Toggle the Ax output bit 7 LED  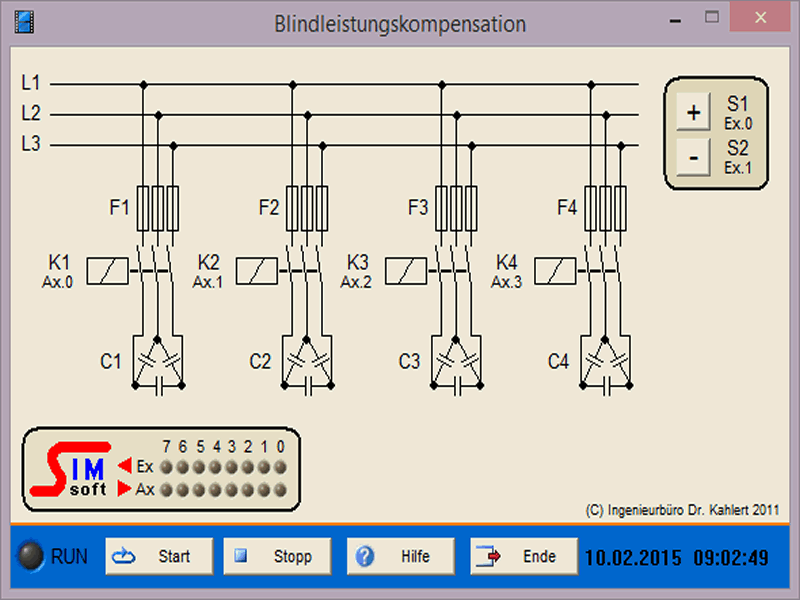click(168, 490)
